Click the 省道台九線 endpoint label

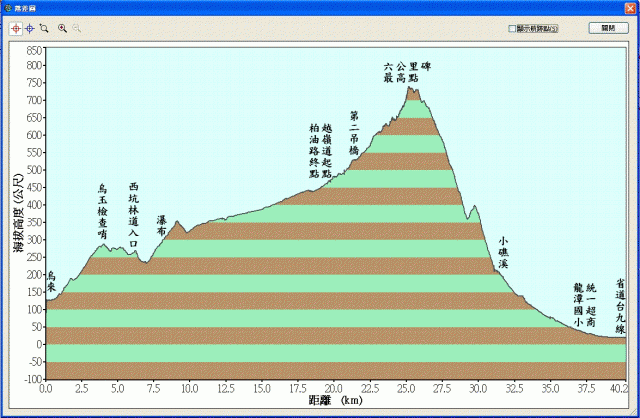coord(620,307)
